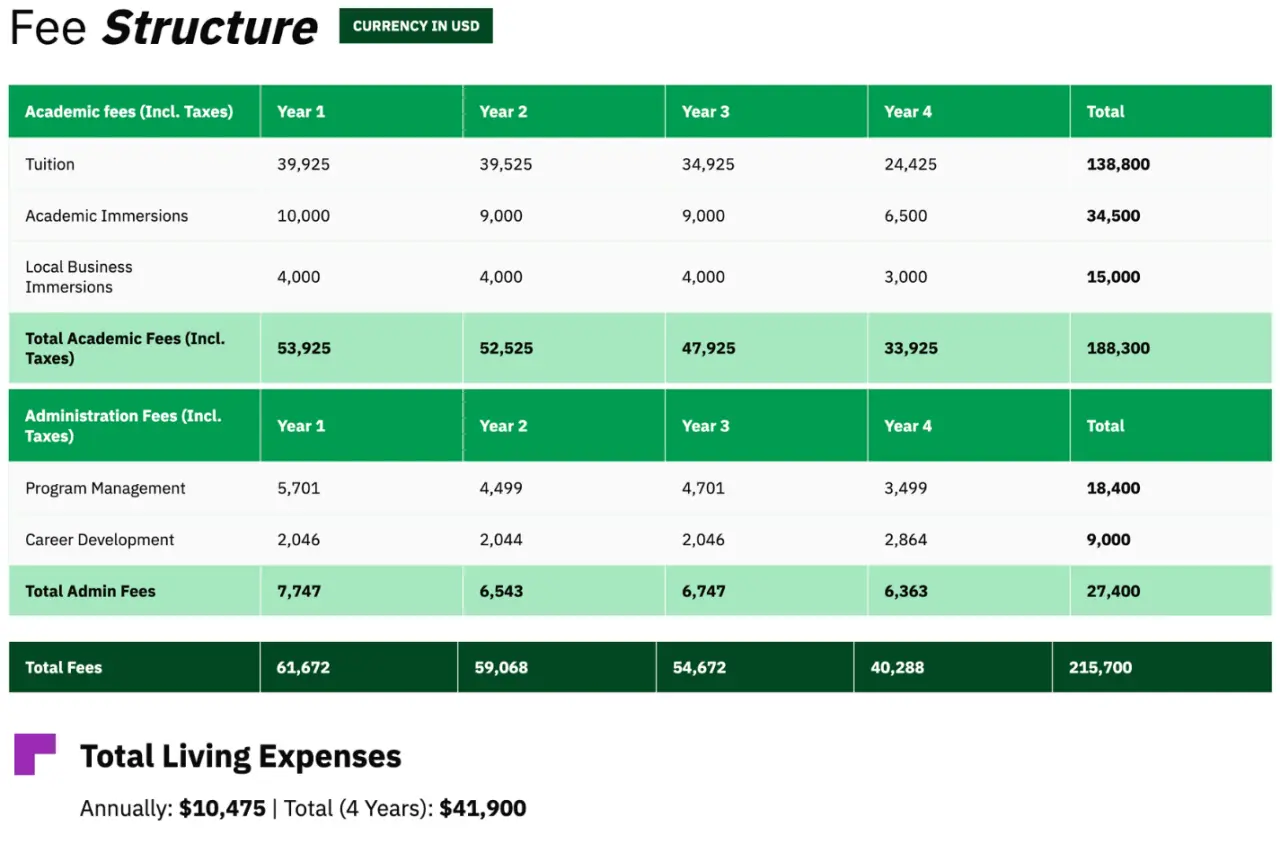Viewport: 1280px width, 862px height.
Task: Click the CURRENCY IN USD badge
Action: click(x=416, y=26)
